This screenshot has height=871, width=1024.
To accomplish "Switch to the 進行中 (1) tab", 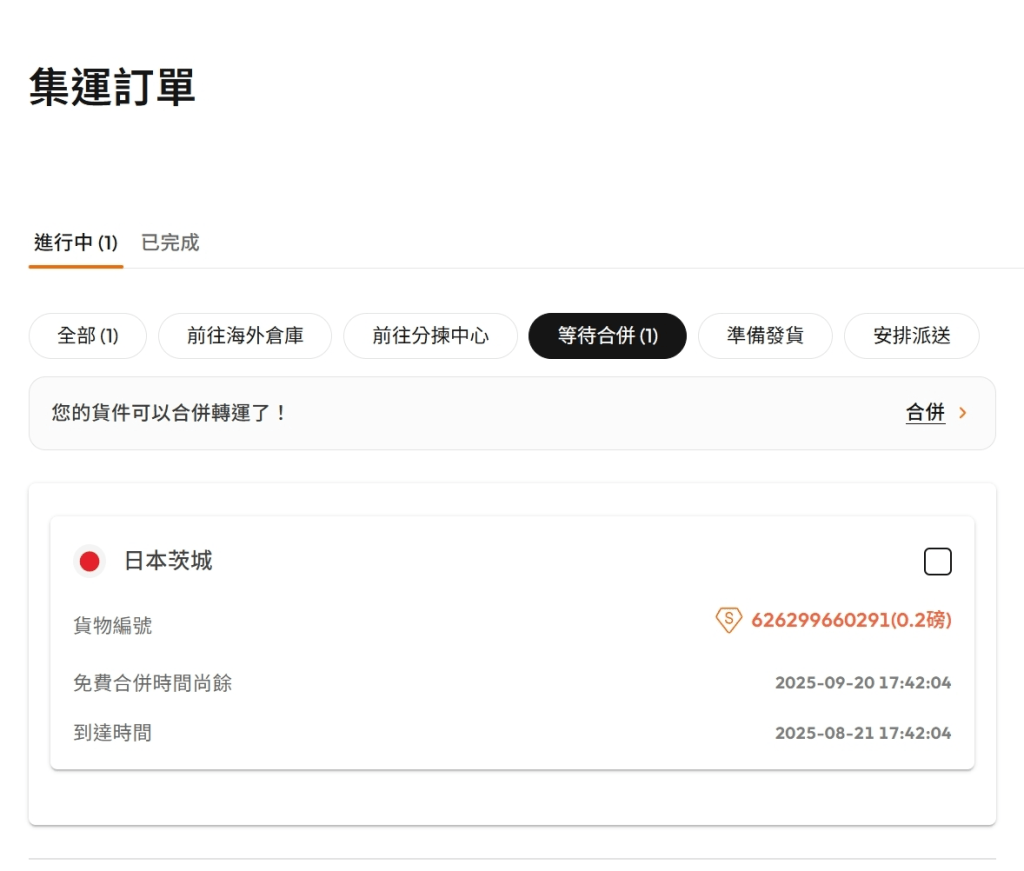I will click(x=76, y=243).
